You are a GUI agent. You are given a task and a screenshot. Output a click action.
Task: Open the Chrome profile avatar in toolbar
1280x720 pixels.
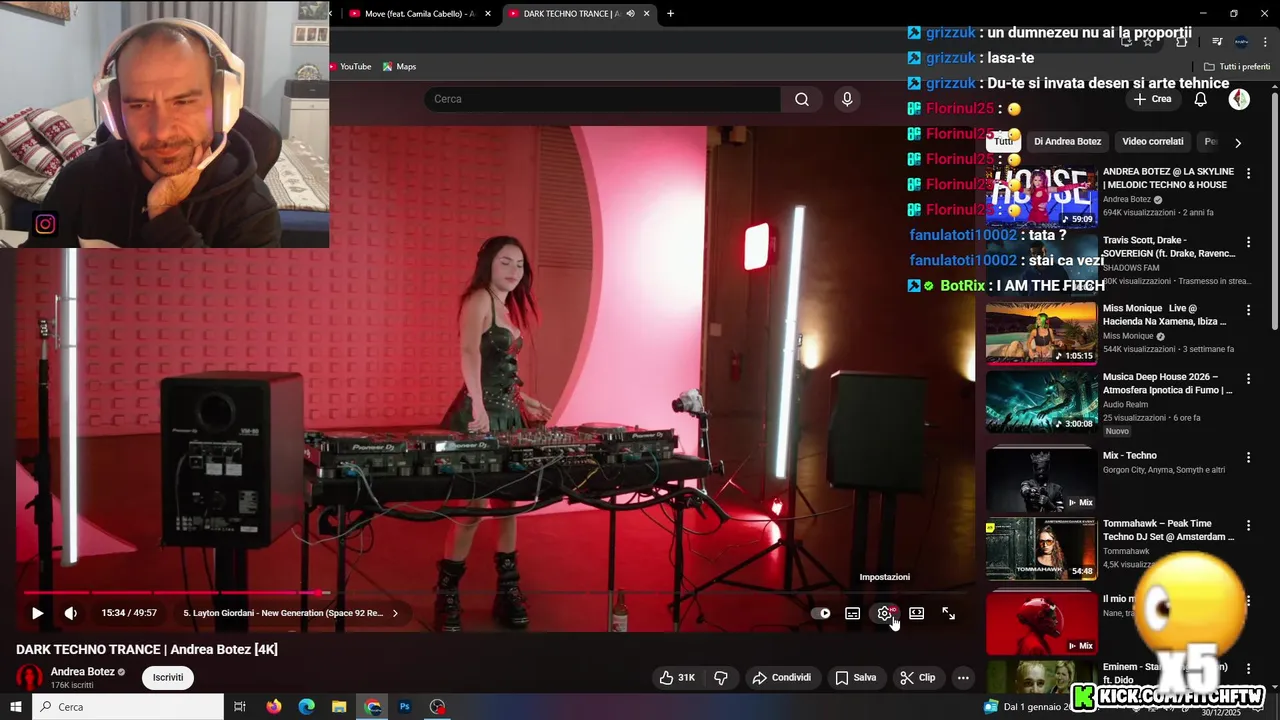tap(1241, 41)
